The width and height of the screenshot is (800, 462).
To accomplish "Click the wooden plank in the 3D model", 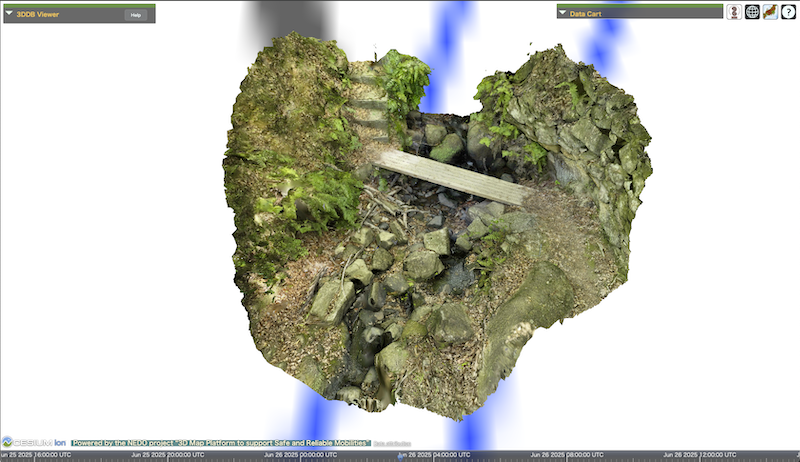I will click(452, 177).
